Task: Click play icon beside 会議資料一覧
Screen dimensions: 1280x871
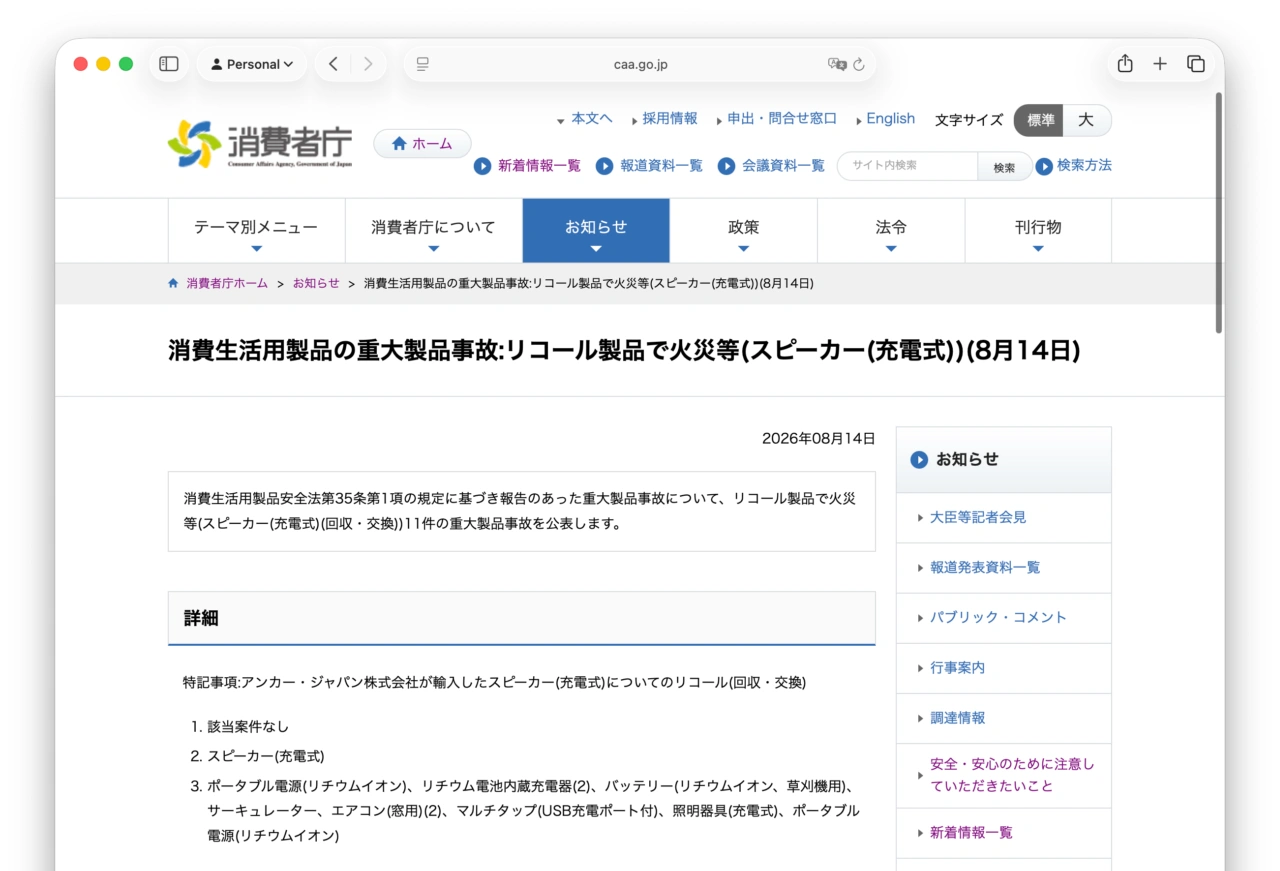Action: pyautogui.click(x=727, y=166)
